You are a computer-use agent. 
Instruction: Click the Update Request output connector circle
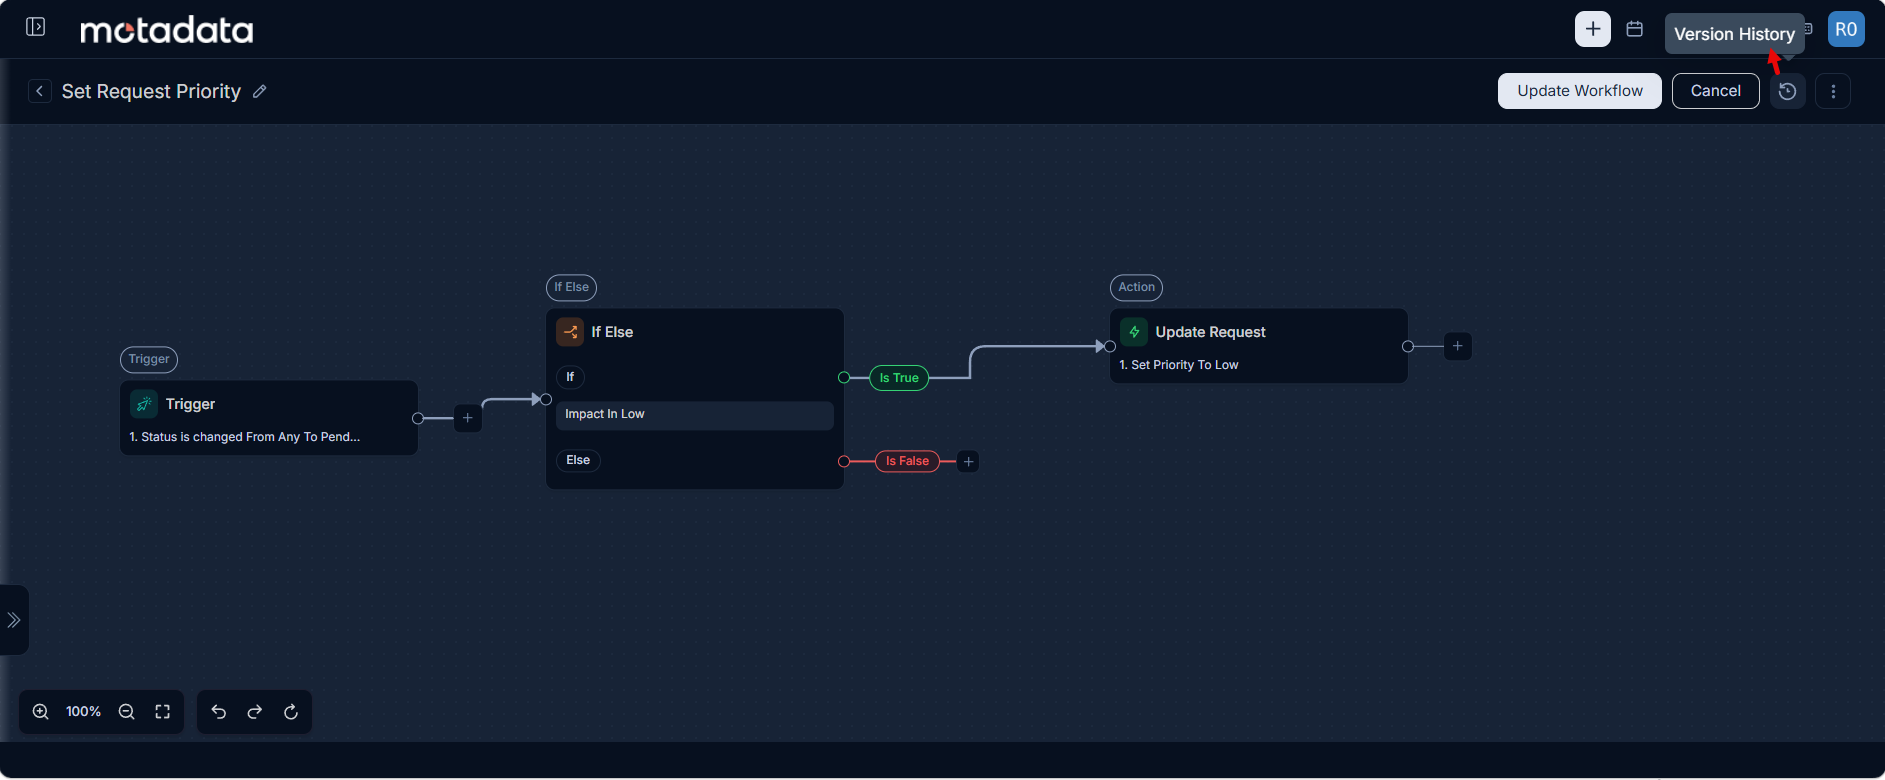(x=1408, y=346)
